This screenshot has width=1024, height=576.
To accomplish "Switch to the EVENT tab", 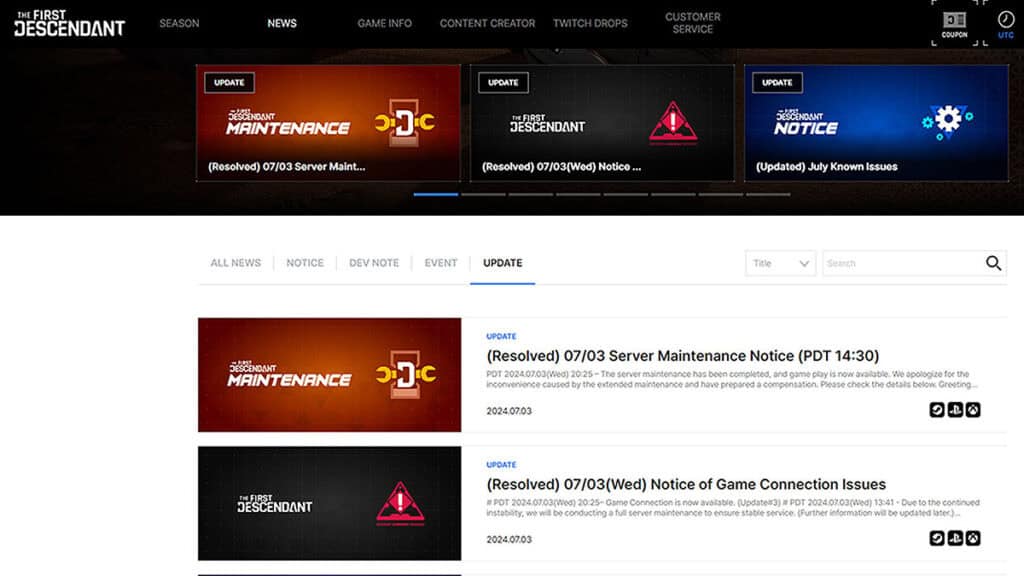I will pos(440,262).
